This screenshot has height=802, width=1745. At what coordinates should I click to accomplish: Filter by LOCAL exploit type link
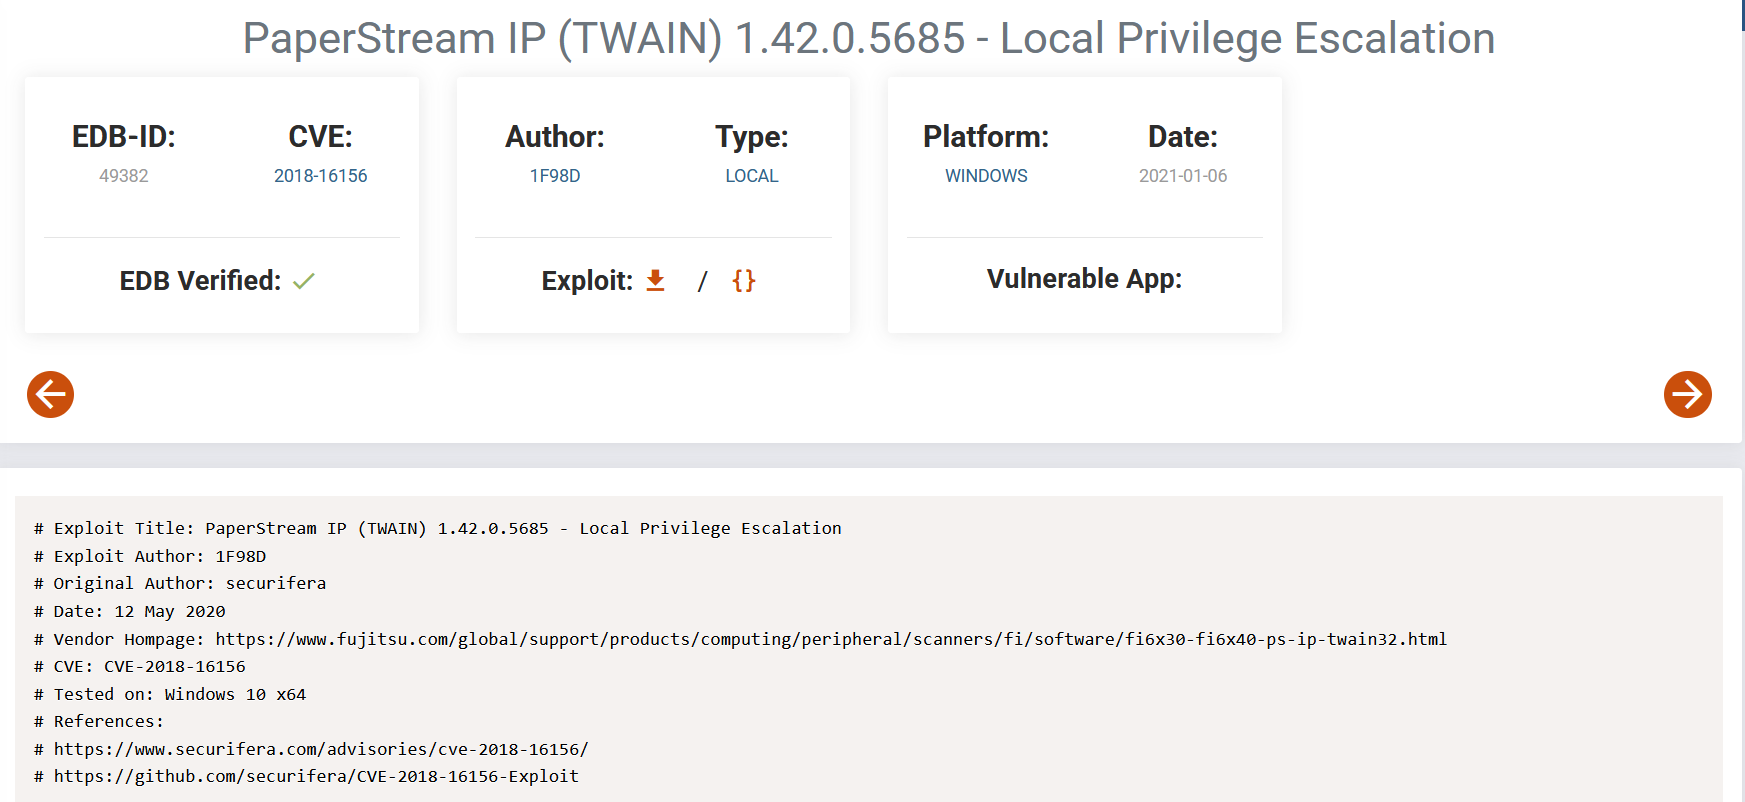tap(752, 176)
